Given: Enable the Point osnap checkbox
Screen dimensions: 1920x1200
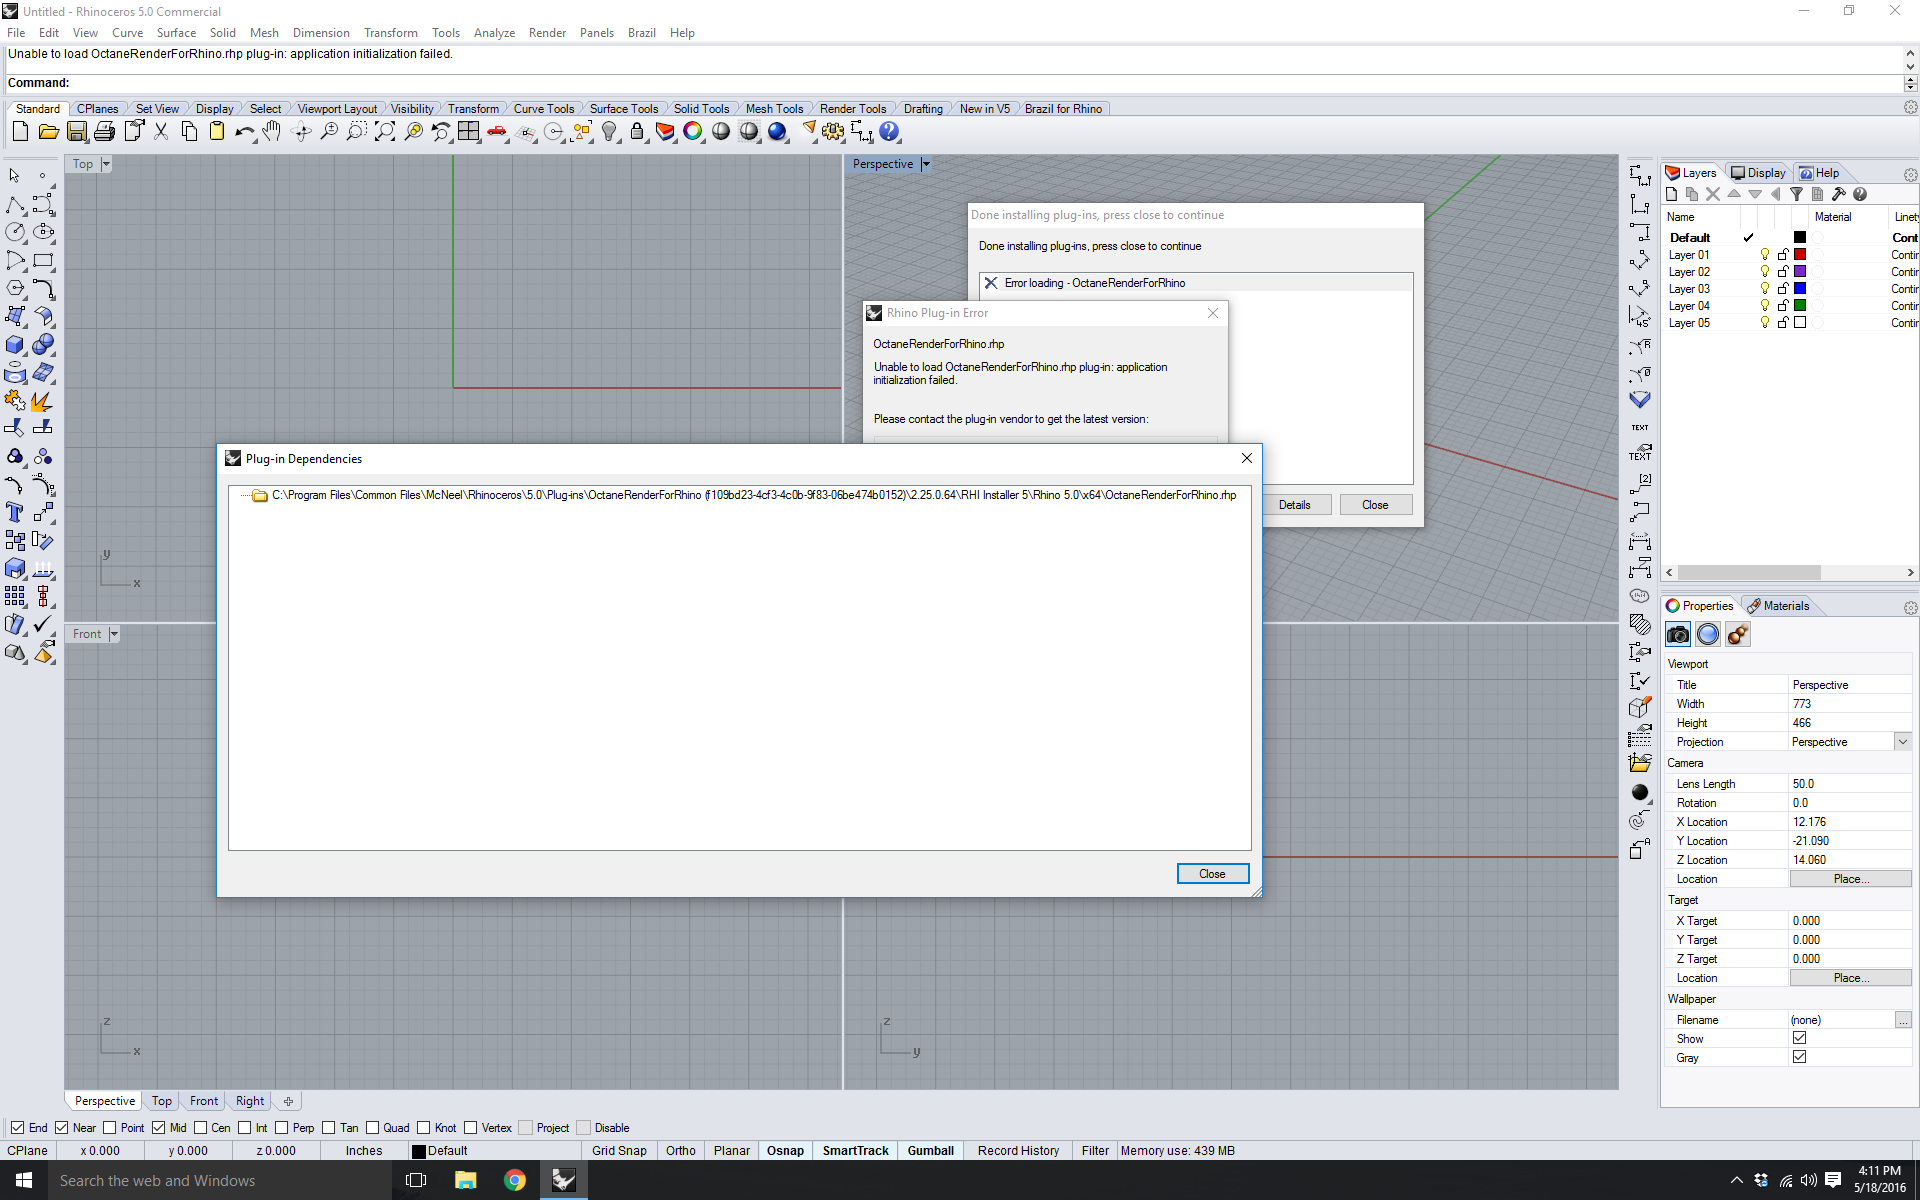Looking at the screenshot, I should (111, 1128).
